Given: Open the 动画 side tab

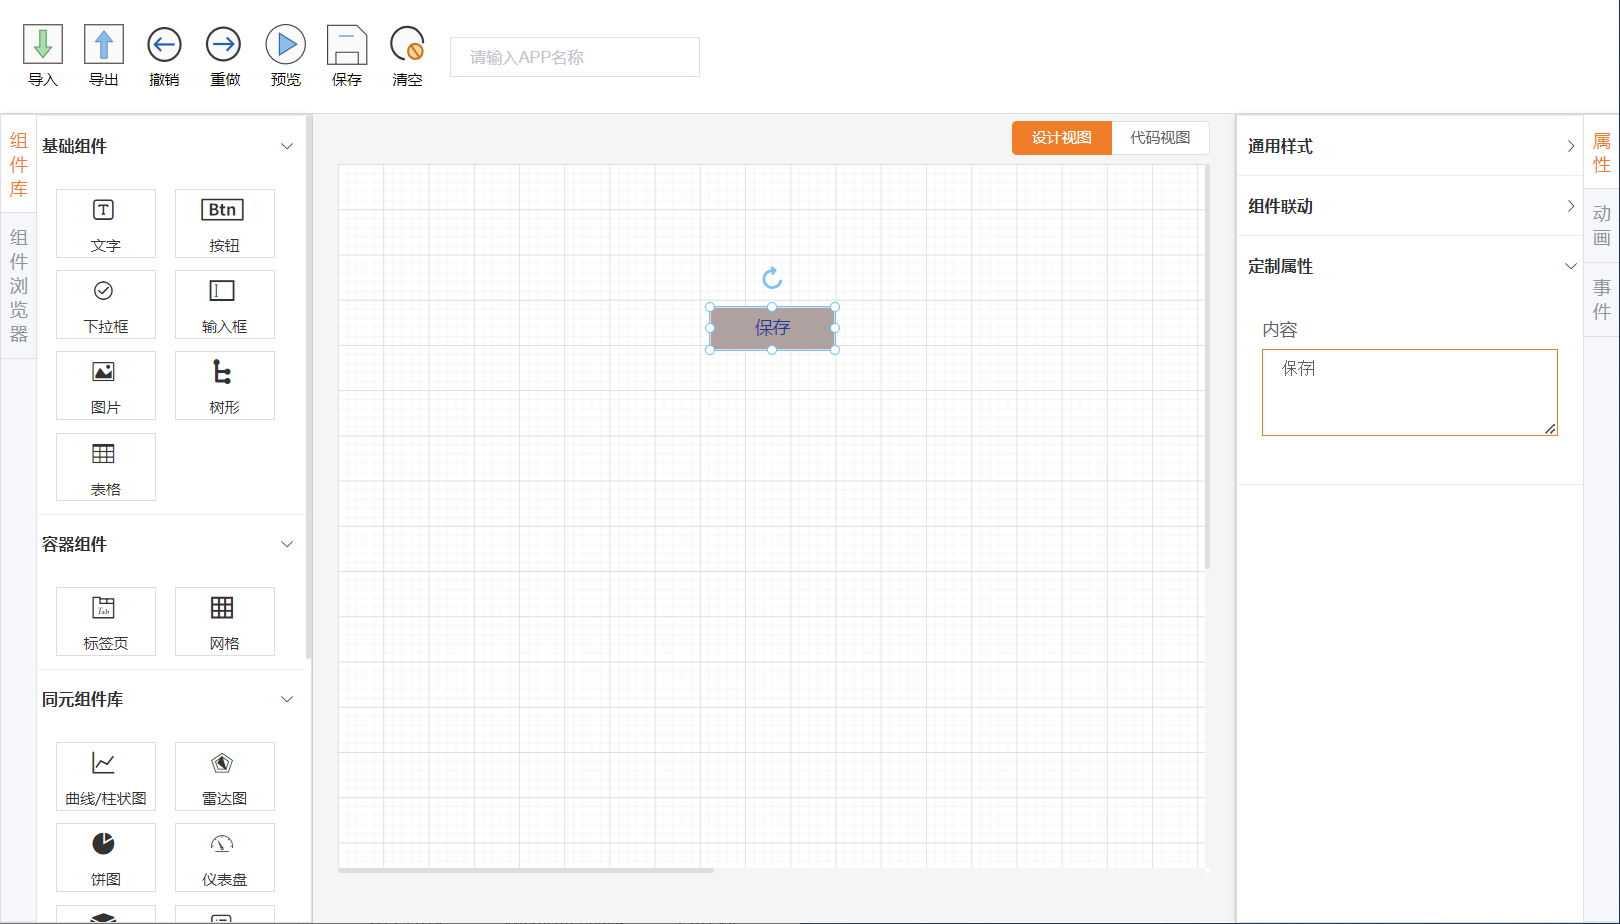Looking at the screenshot, I should pyautogui.click(x=1602, y=226).
